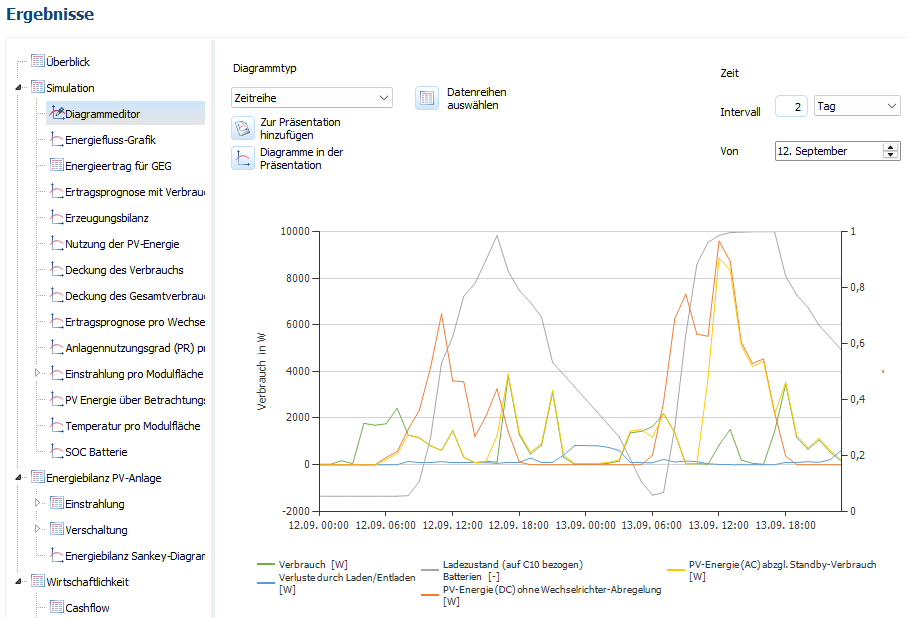
Task: Click the Verbrauch green legend line
Action: click(x=266, y=565)
